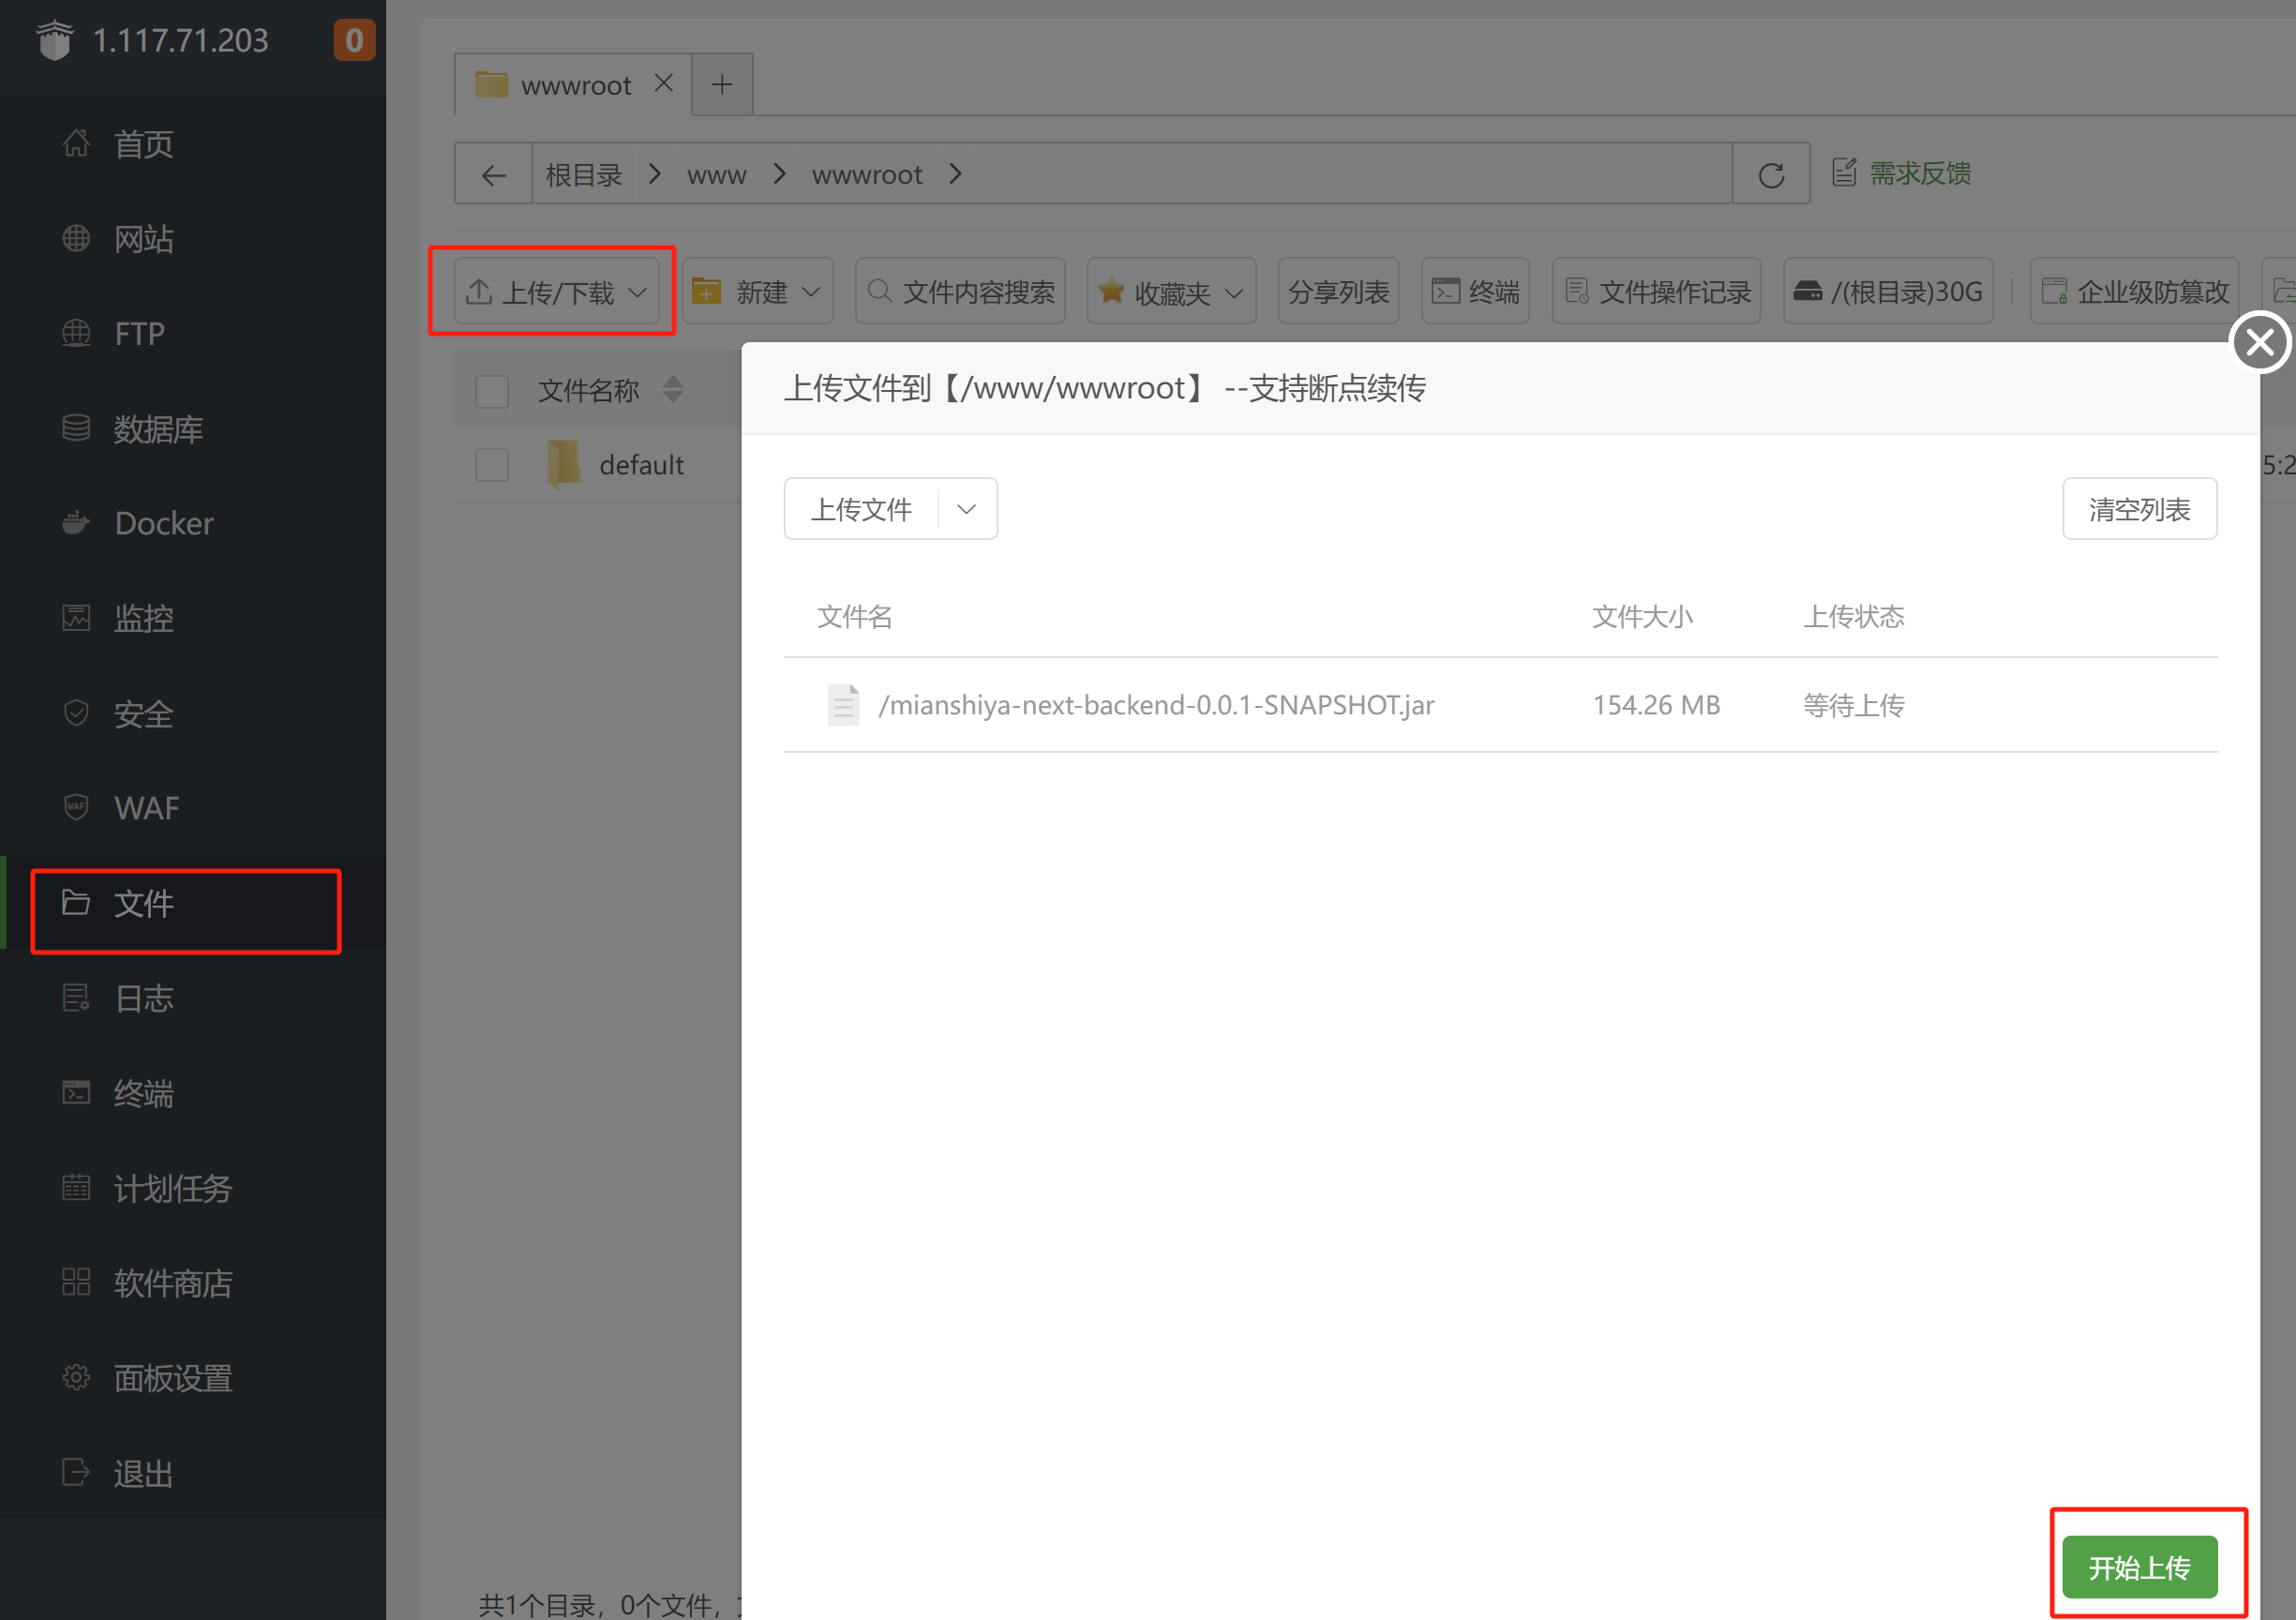Select the default folder checkbox
Viewport: 2296px width, 1620px height.
click(x=490, y=463)
